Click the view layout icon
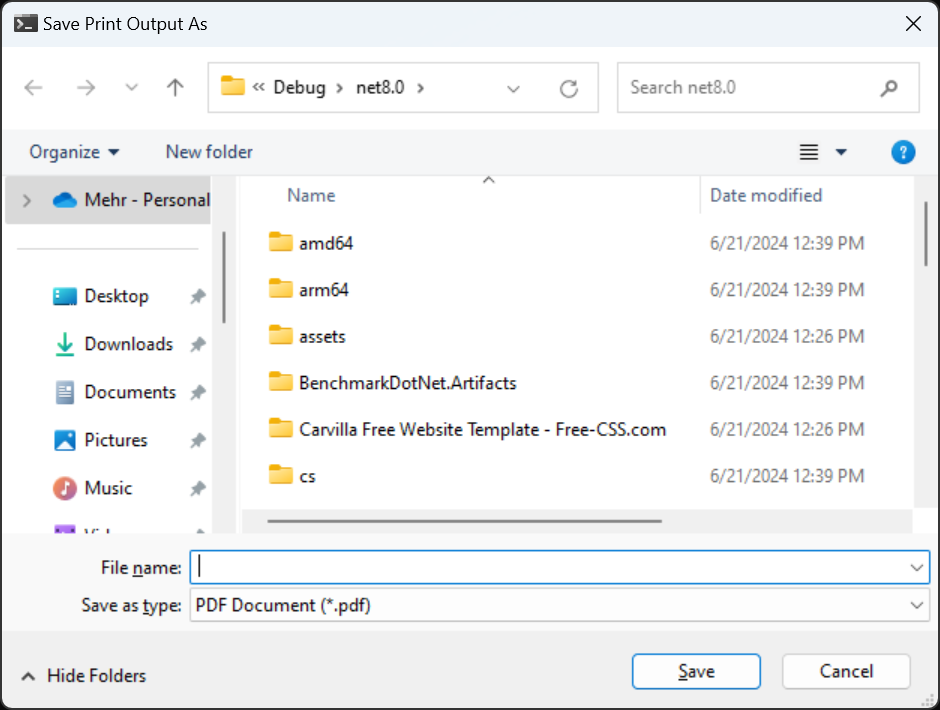Viewport: 940px width, 710px height. [809, 152]
